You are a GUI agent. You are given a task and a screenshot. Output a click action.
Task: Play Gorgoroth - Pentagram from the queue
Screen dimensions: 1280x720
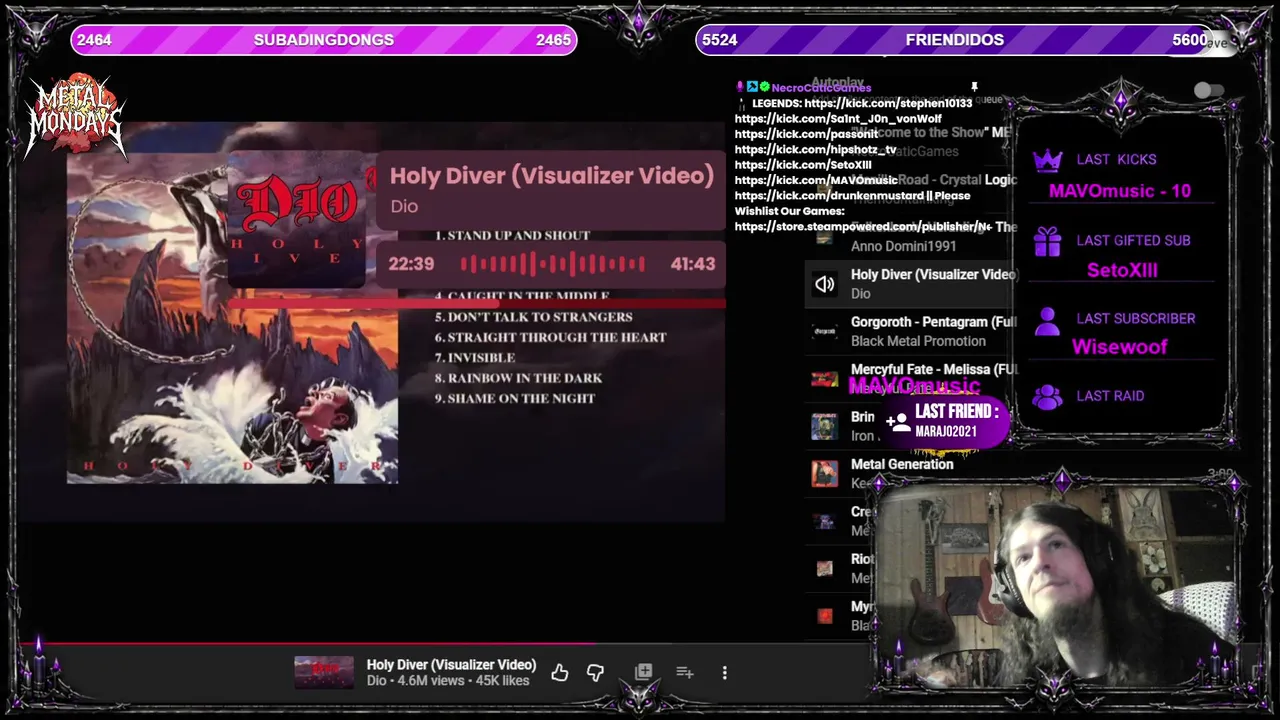(x=910, y=331)
